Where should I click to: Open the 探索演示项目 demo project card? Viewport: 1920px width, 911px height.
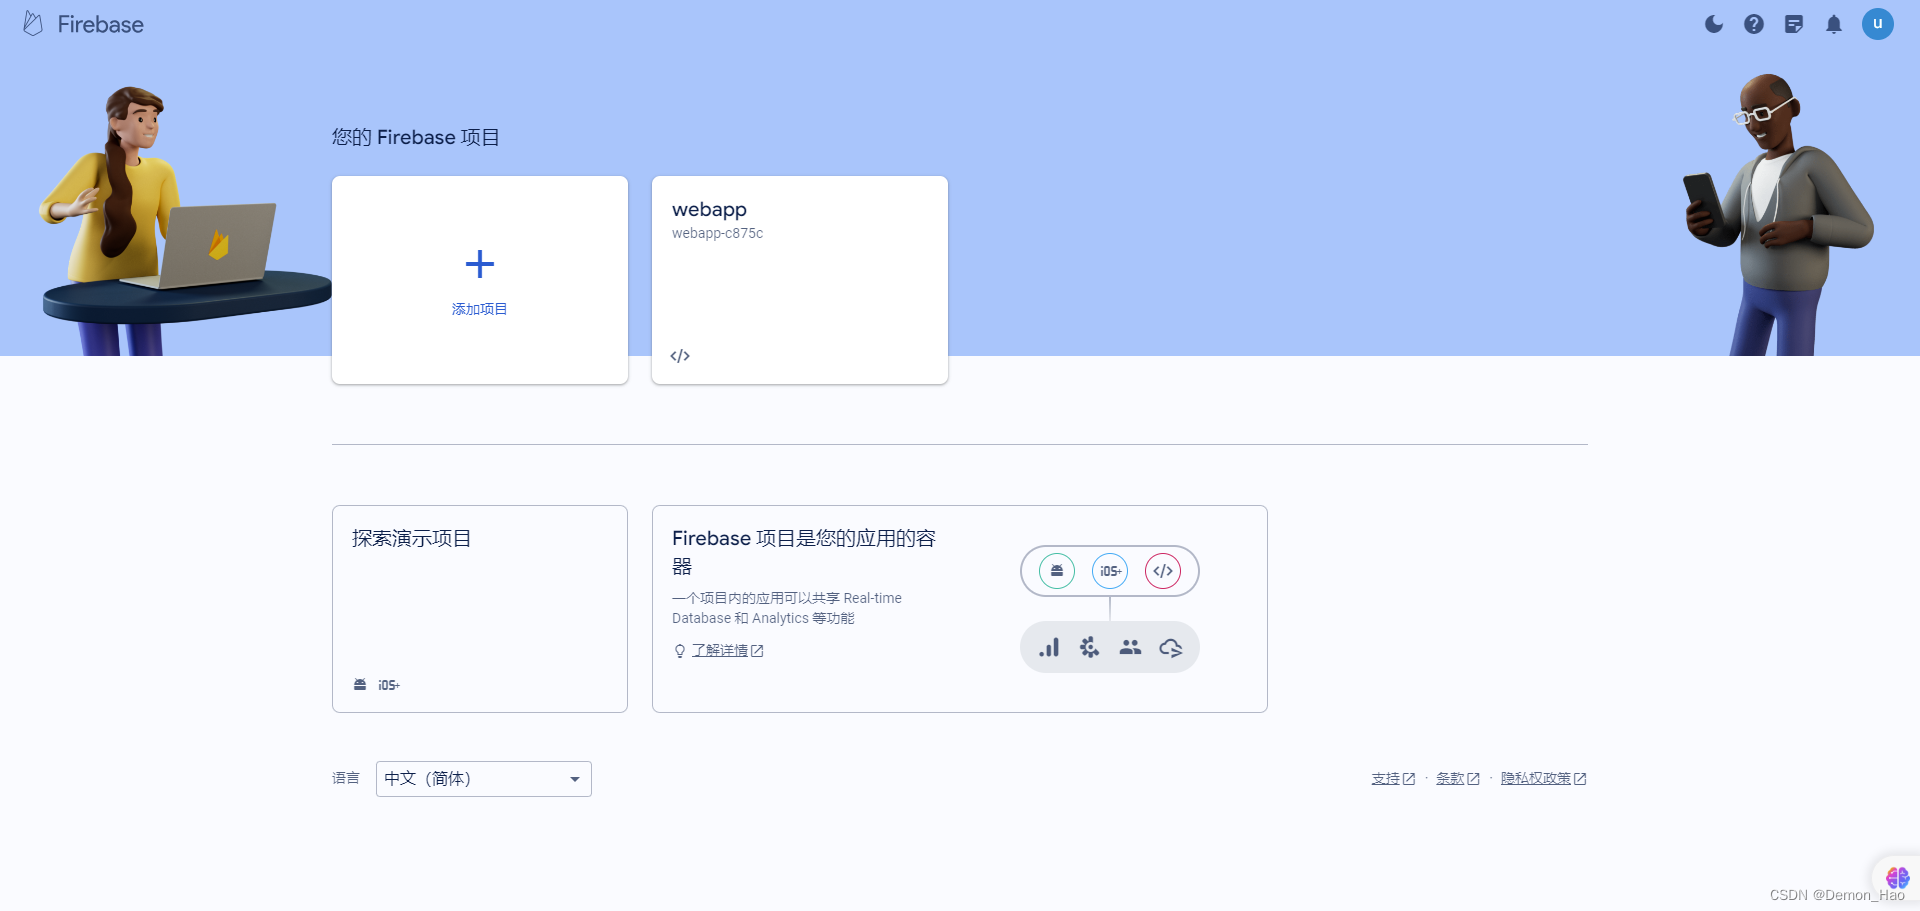click(x=480, y=609)
